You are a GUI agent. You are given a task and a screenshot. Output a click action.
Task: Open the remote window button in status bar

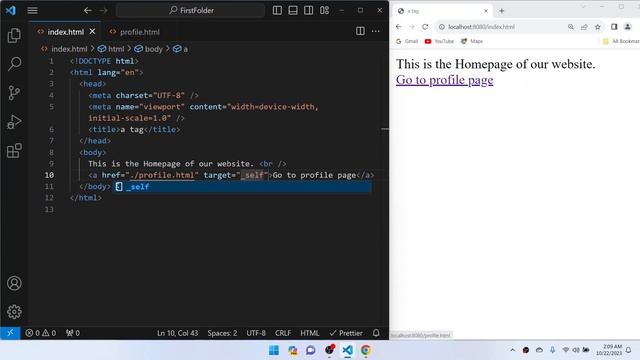point(10,333)
